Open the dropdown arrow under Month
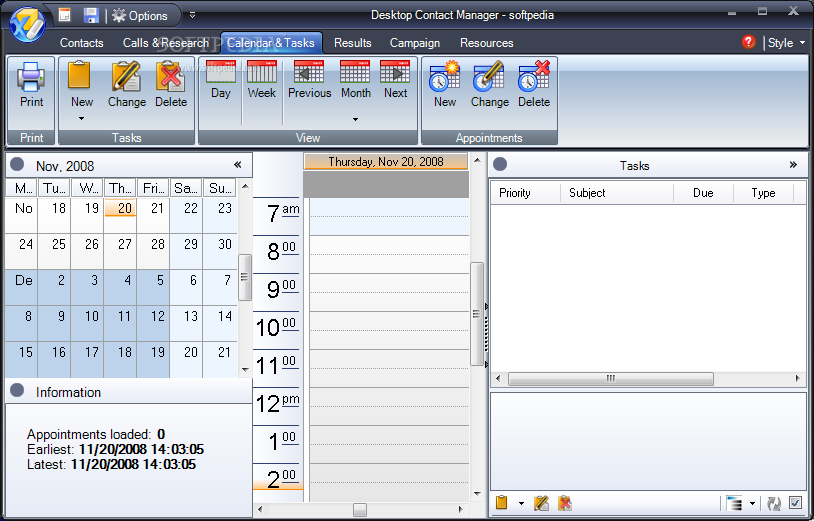The height and width of the screenshot is (521, 814). tap(356, 119)
